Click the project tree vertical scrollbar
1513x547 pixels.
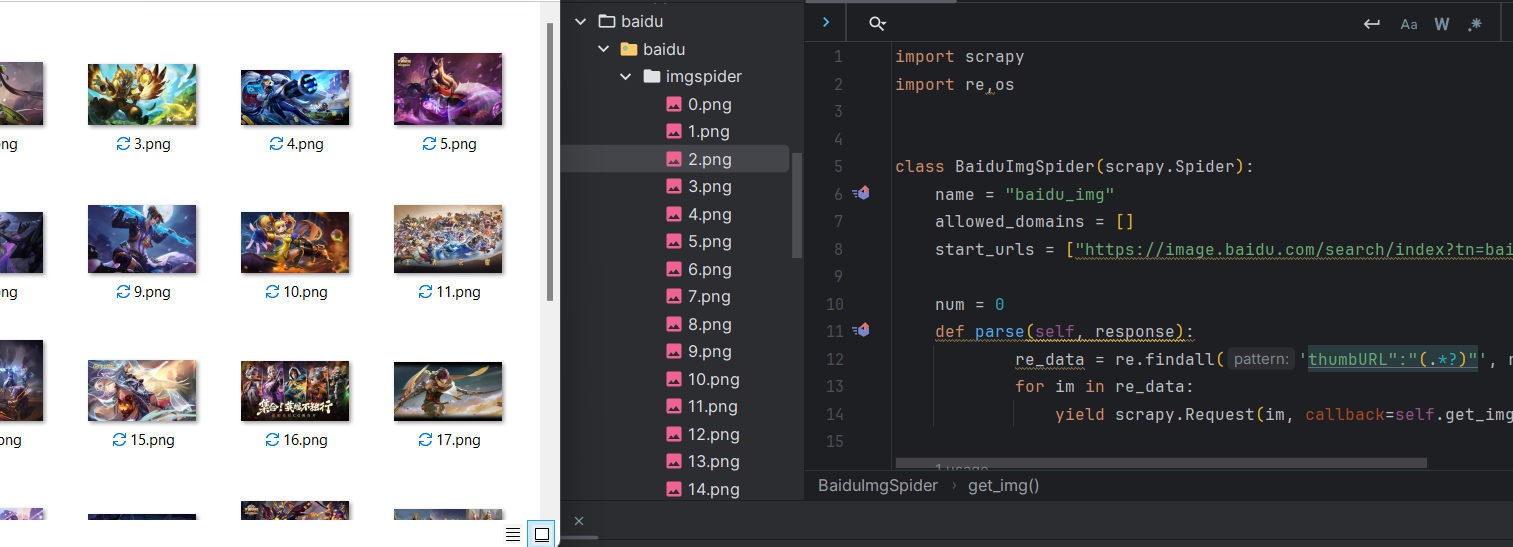point(797,205)
